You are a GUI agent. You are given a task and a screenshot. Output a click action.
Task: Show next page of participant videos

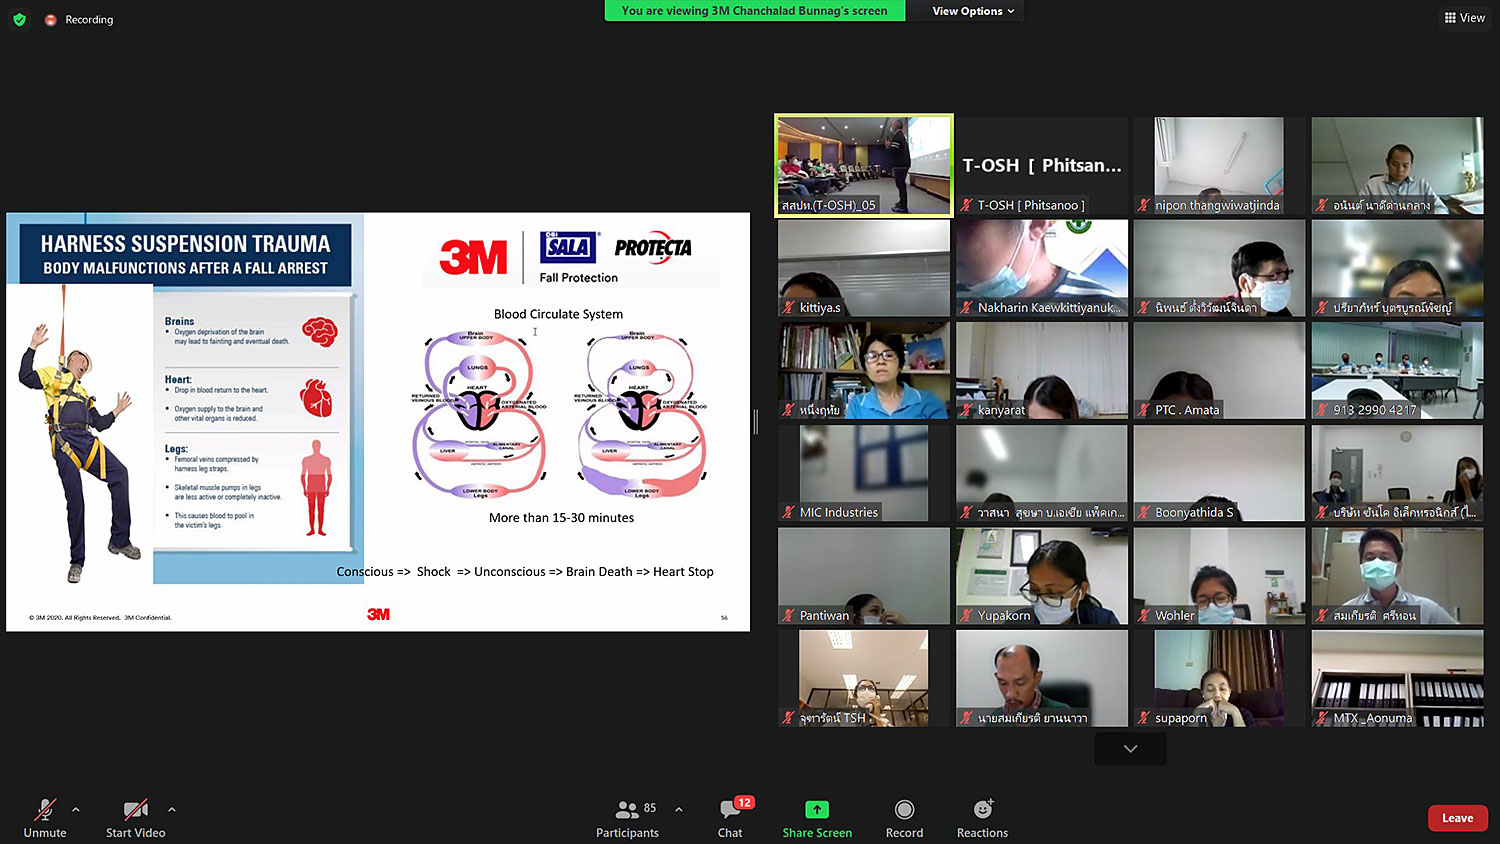(1130, 749)
